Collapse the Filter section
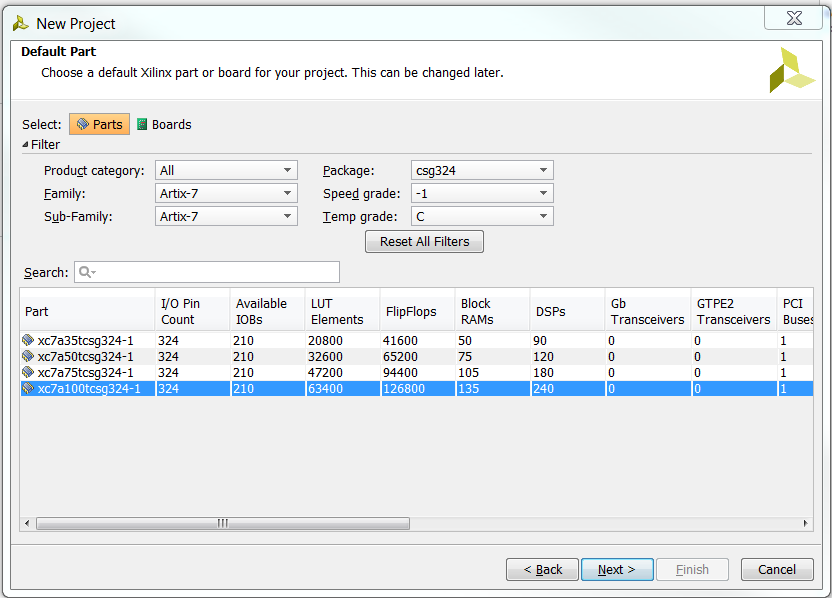The height and width of the screenshot is (598, 832). (x=25, y=144)
